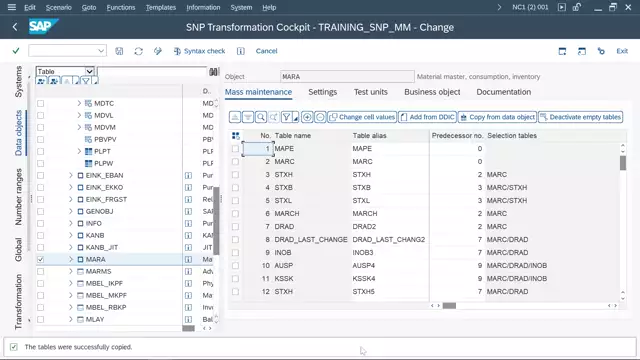
Task: Click Sort descending icon in table toolbar
Action: point(248,117)
